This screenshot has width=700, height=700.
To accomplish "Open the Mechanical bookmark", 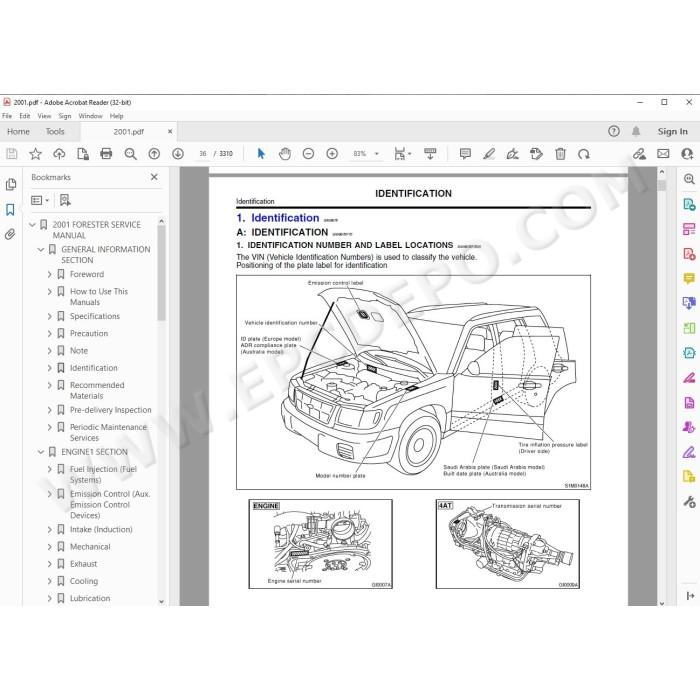I will pos(90,547).
